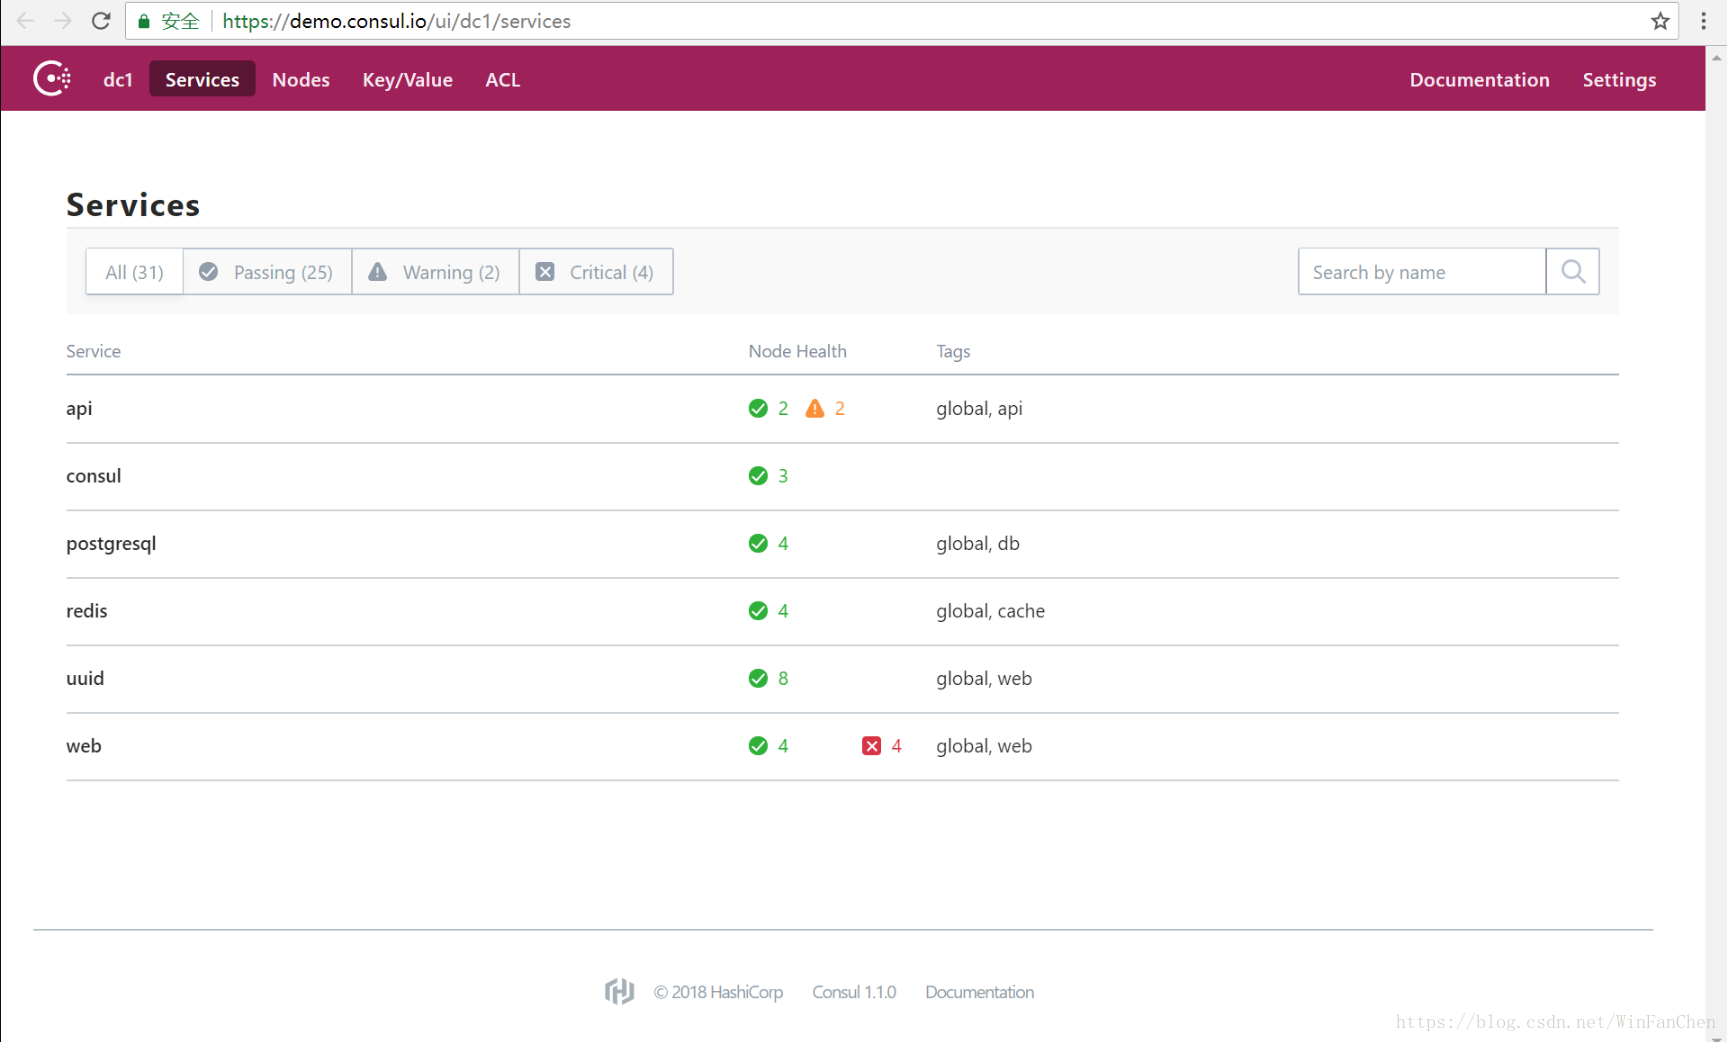Viewport: 1727px width, 1042px height.
Task: Click the red critical icon in the web row
Action: coord(872,746)
